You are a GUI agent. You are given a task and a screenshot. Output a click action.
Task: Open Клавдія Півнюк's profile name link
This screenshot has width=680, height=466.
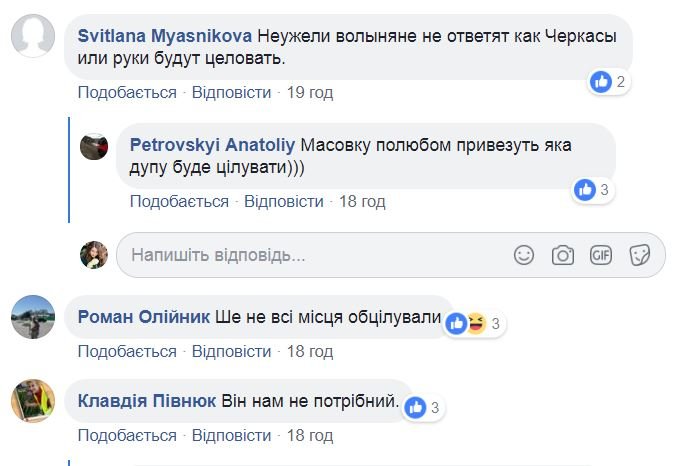(x=146, y=401)
